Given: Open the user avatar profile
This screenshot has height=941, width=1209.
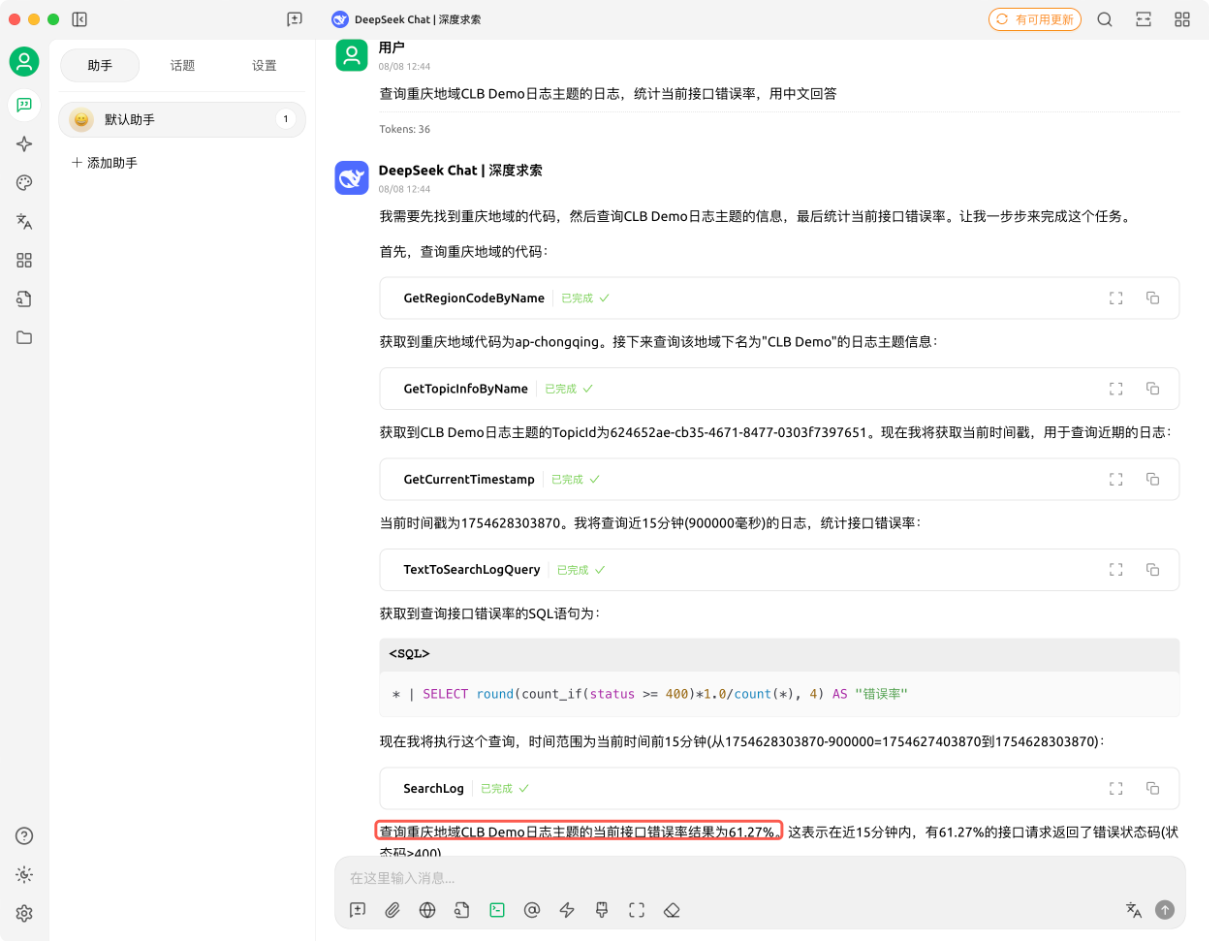Looking at the screenshot, I should point(24,62).
